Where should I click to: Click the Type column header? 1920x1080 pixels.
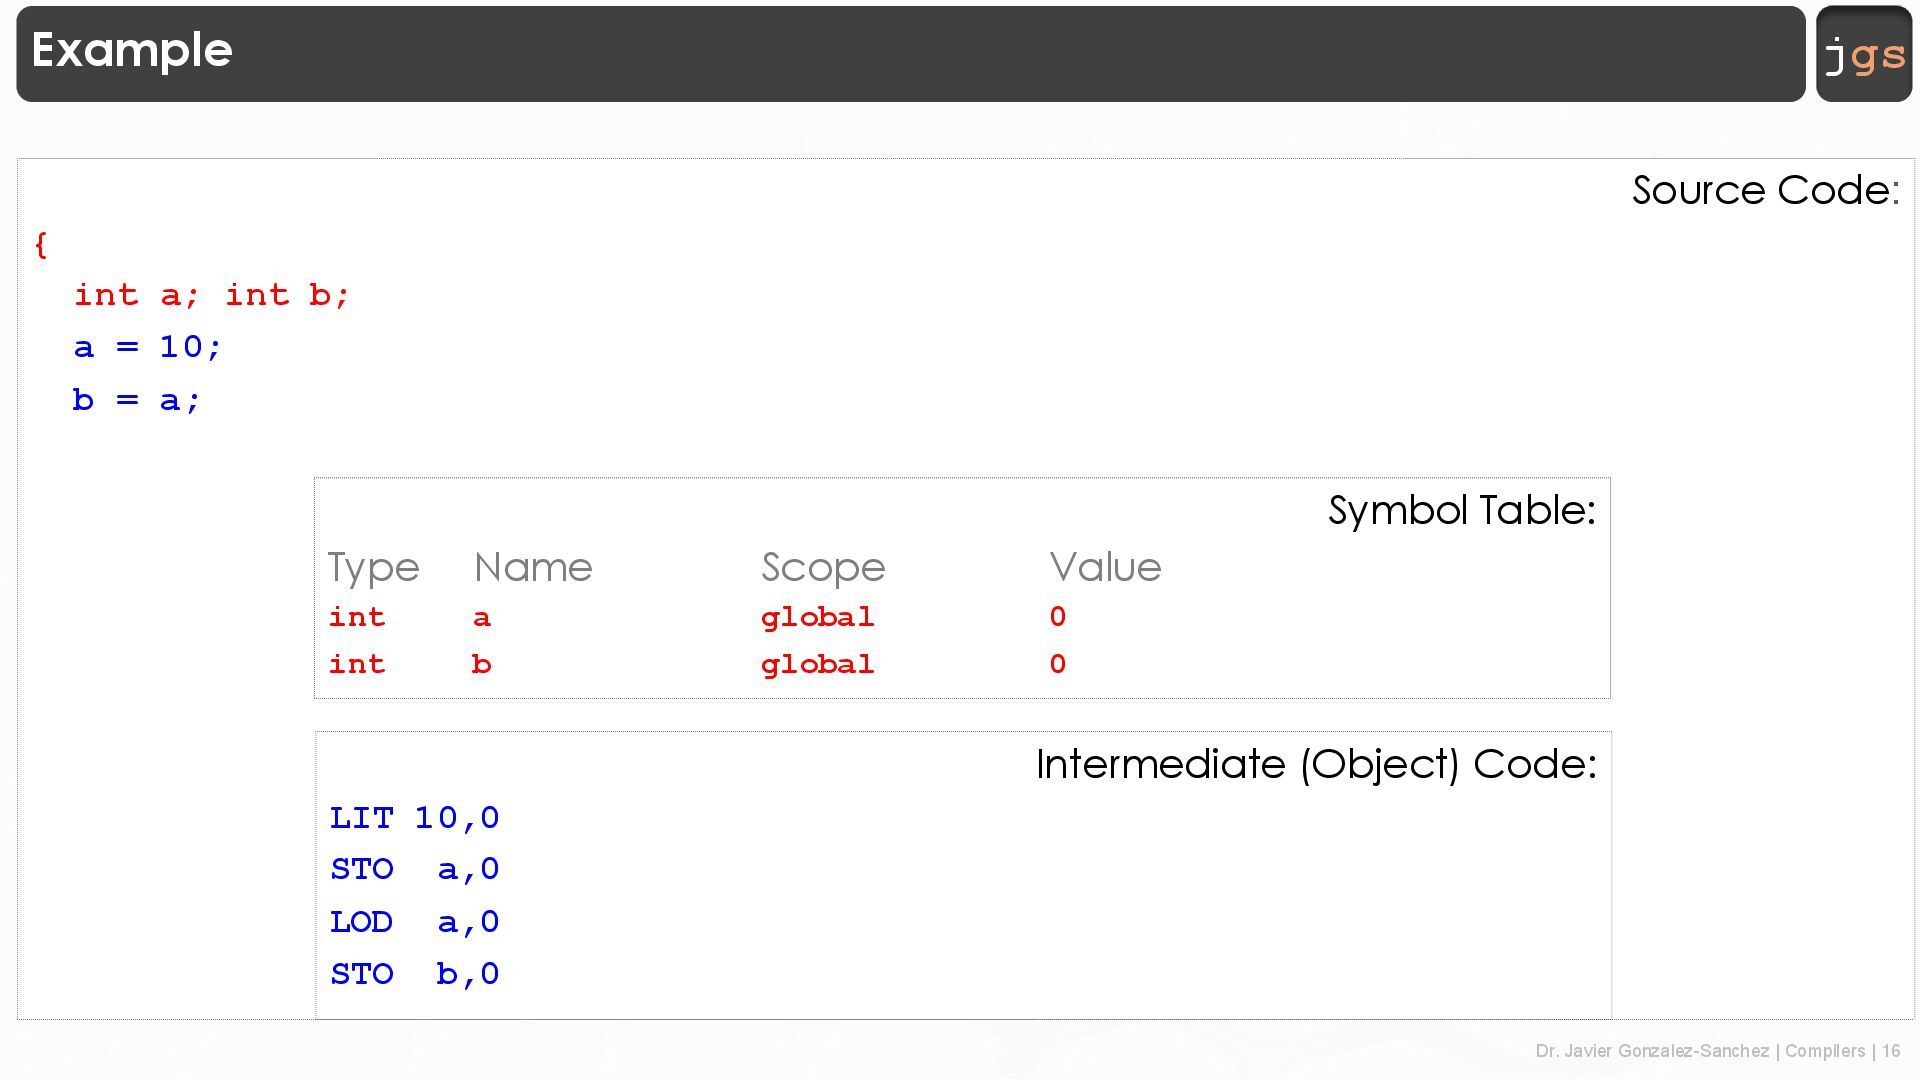coord(373,567)
